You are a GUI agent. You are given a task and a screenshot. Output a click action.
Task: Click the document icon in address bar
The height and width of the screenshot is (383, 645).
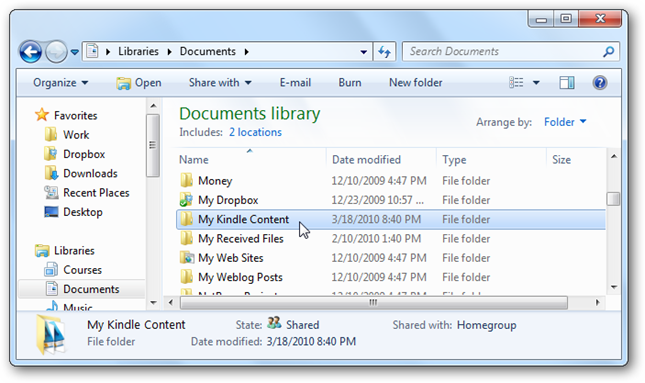tap(93, 51)
